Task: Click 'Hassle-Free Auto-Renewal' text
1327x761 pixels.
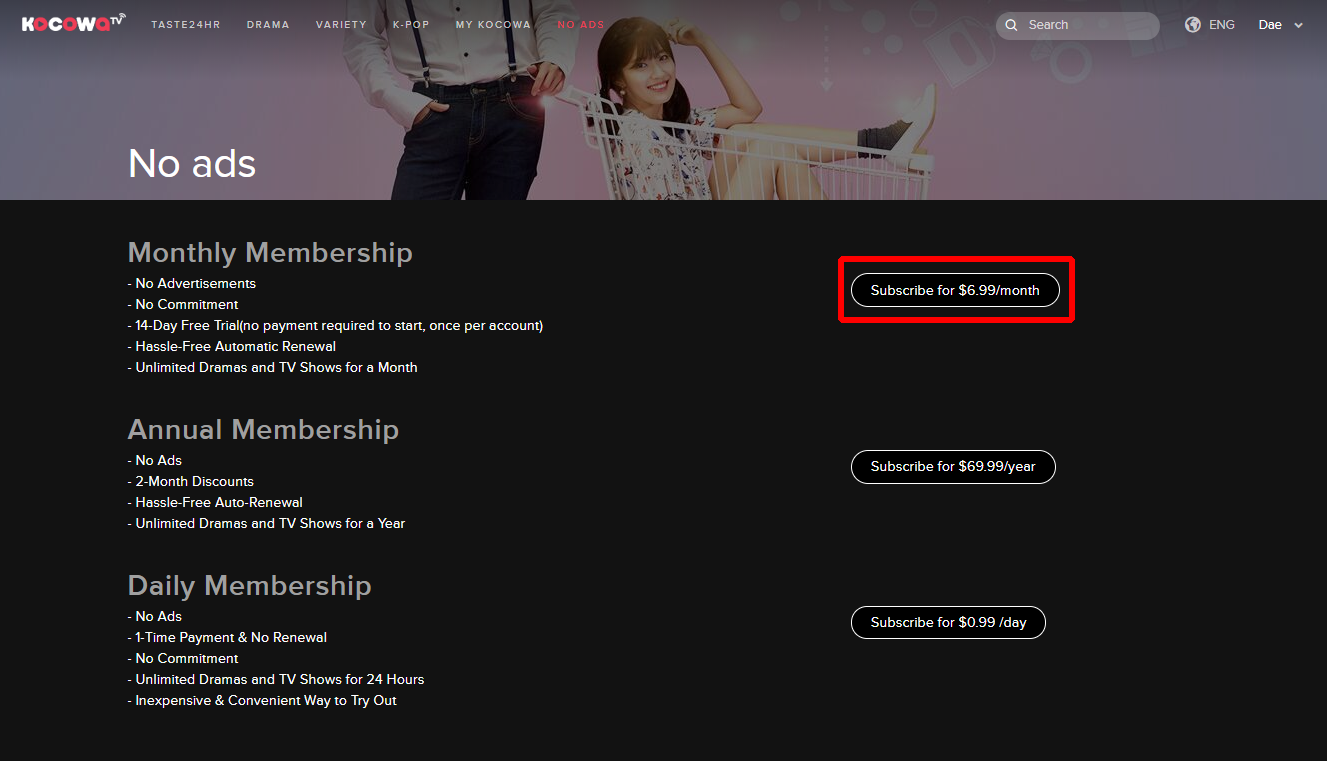Action: 215,502
